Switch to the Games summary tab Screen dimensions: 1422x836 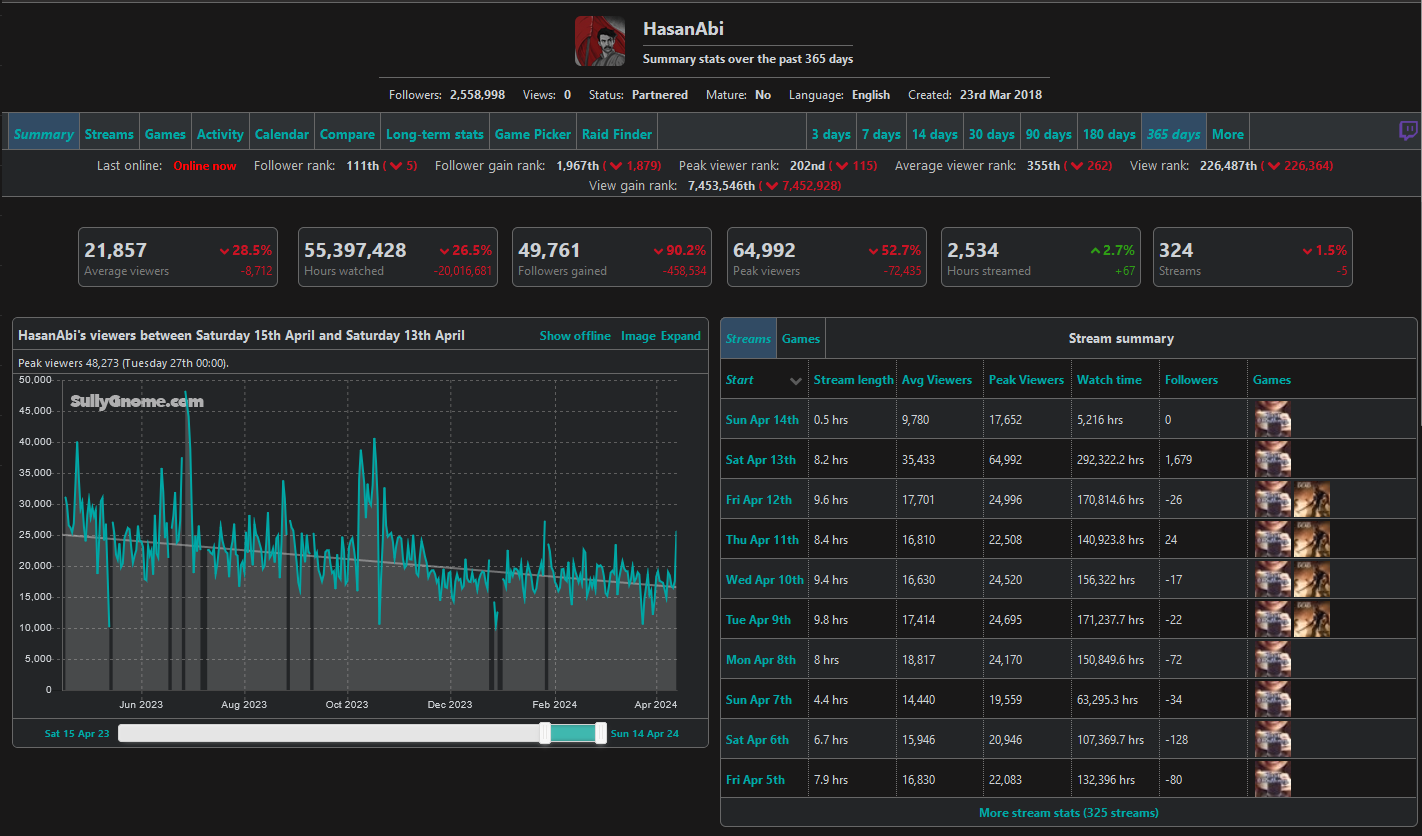pyautogui.click(x=801, y=339)
